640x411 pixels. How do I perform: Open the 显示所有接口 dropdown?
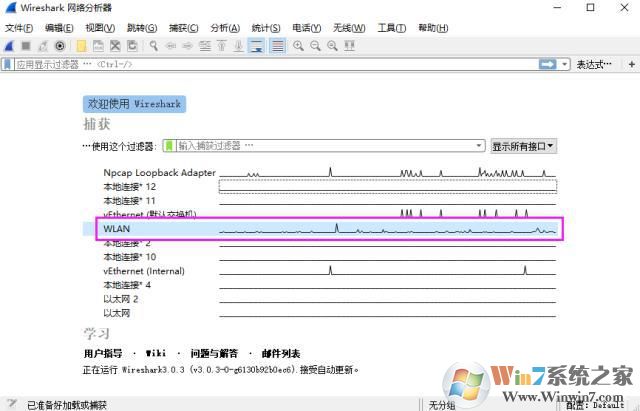coord(523,146)
